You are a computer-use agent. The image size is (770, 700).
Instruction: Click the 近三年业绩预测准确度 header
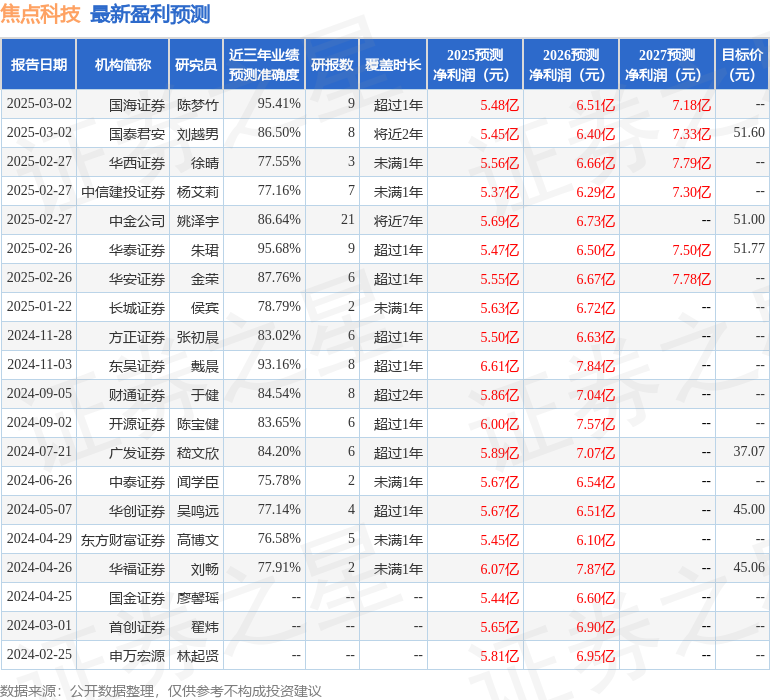(264, 65)
